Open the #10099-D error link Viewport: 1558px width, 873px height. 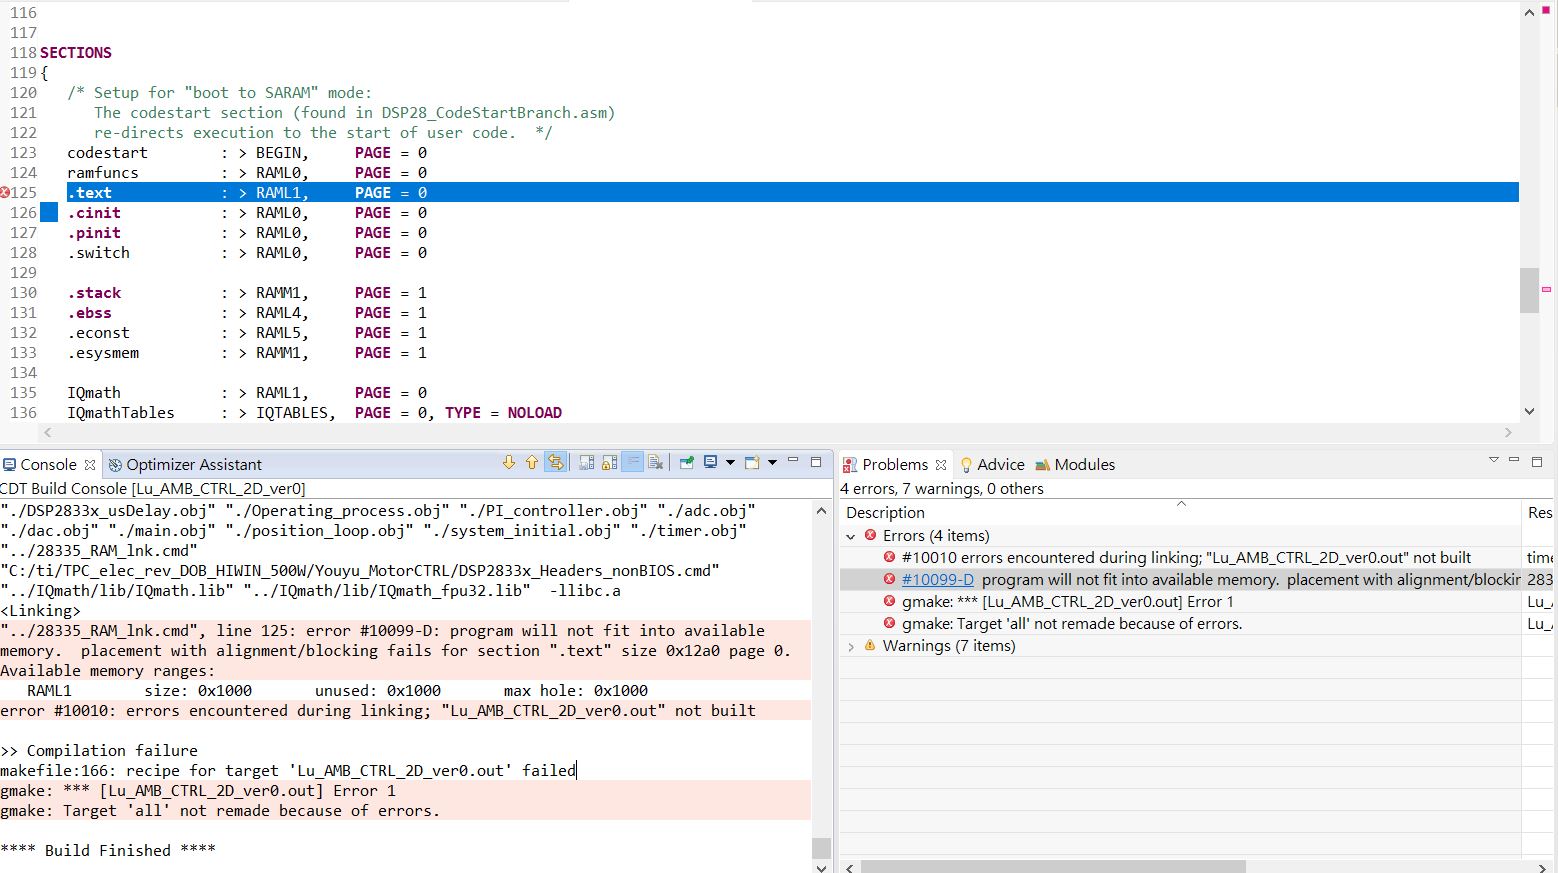pos(937,580)
